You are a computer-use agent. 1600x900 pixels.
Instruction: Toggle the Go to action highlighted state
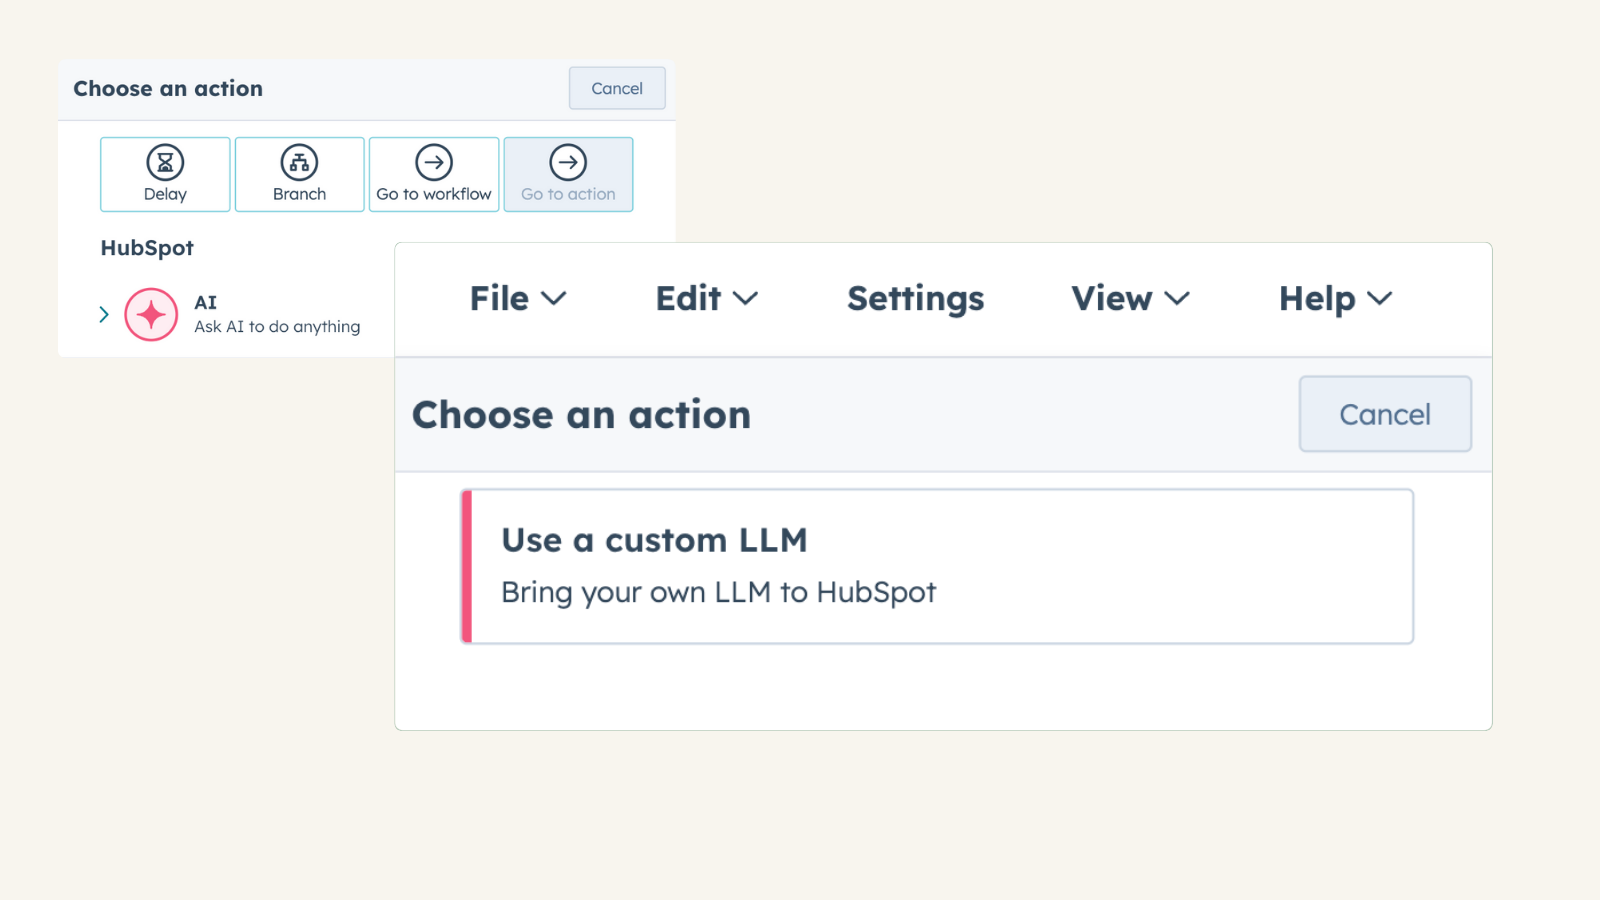[x=568, y=174]
